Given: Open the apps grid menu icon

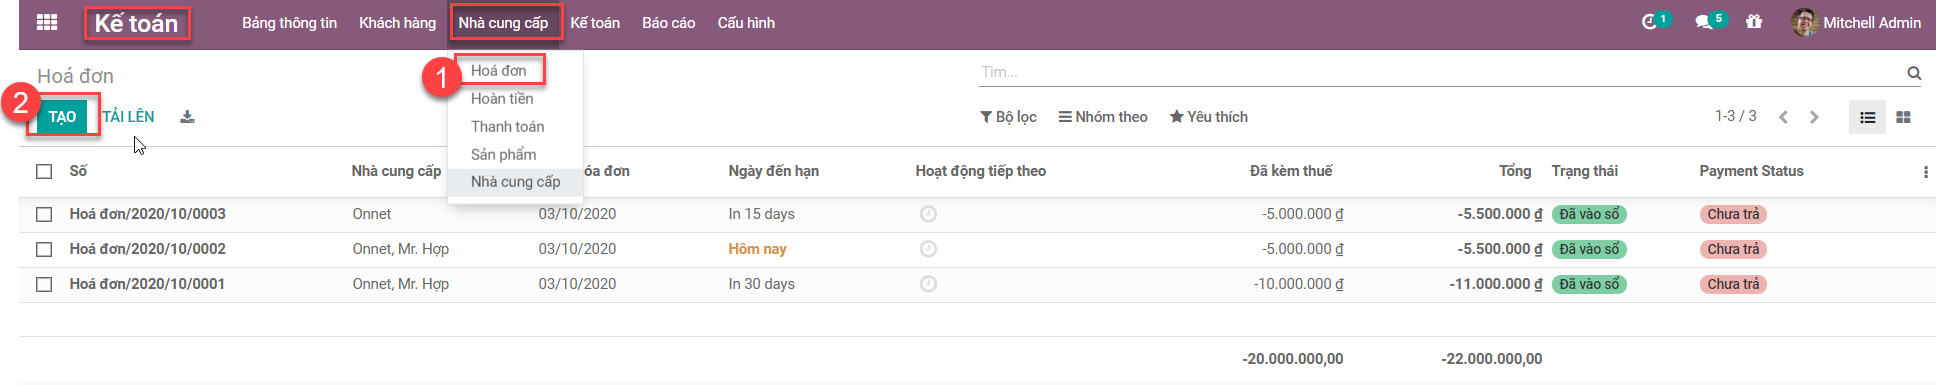Looking at the screenshot, I should [x=47, y=22].
